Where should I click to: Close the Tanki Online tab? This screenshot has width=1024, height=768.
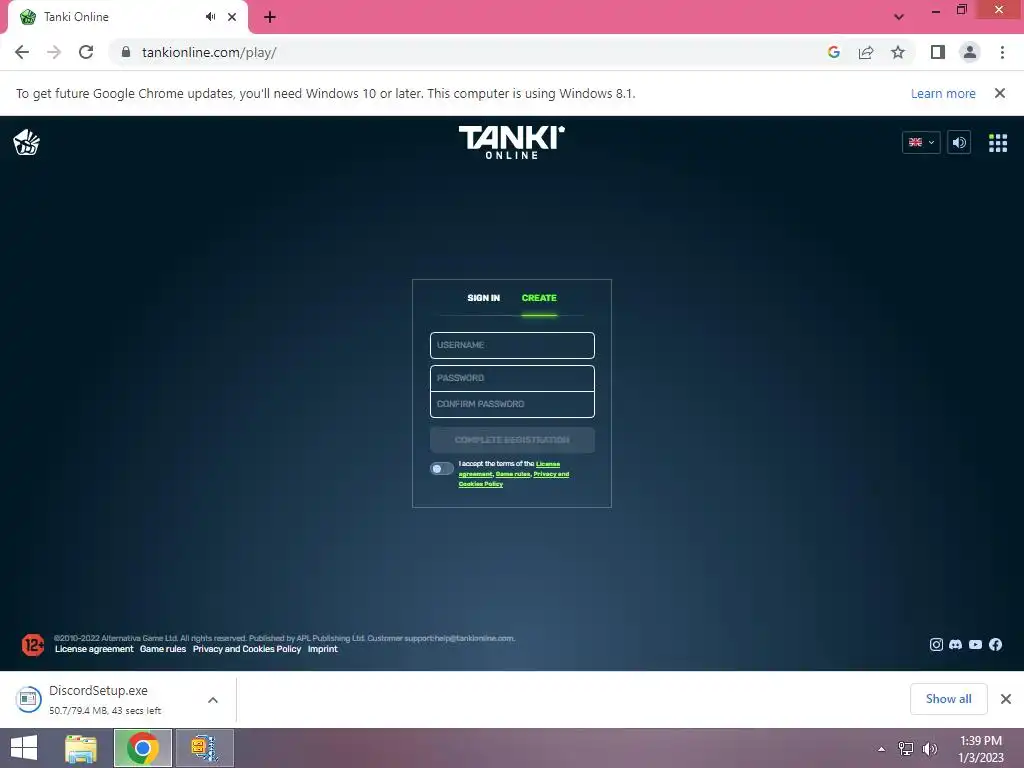(x=232, y=17)
